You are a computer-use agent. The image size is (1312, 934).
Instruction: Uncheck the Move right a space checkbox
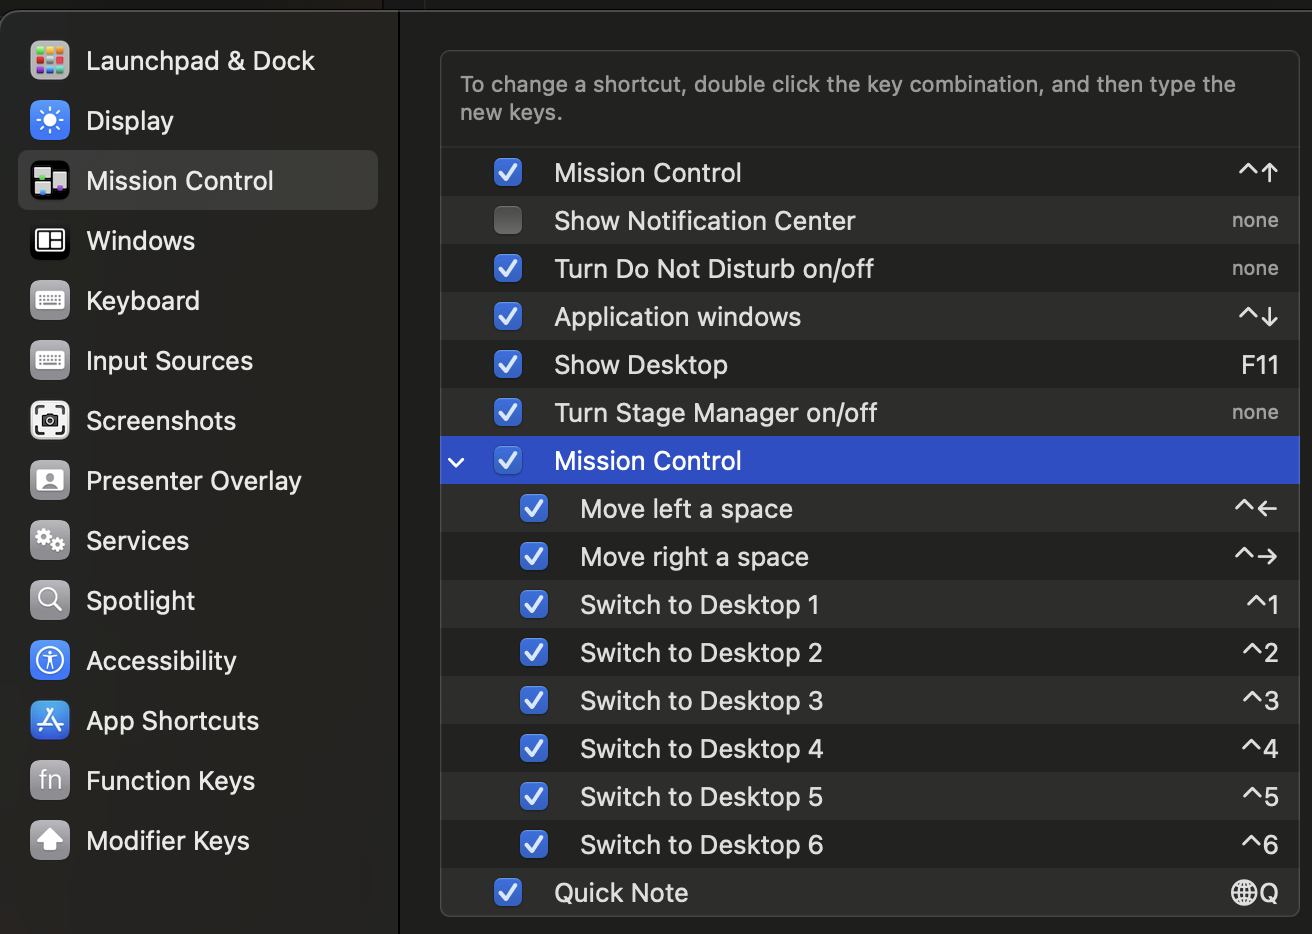point(534,556)
